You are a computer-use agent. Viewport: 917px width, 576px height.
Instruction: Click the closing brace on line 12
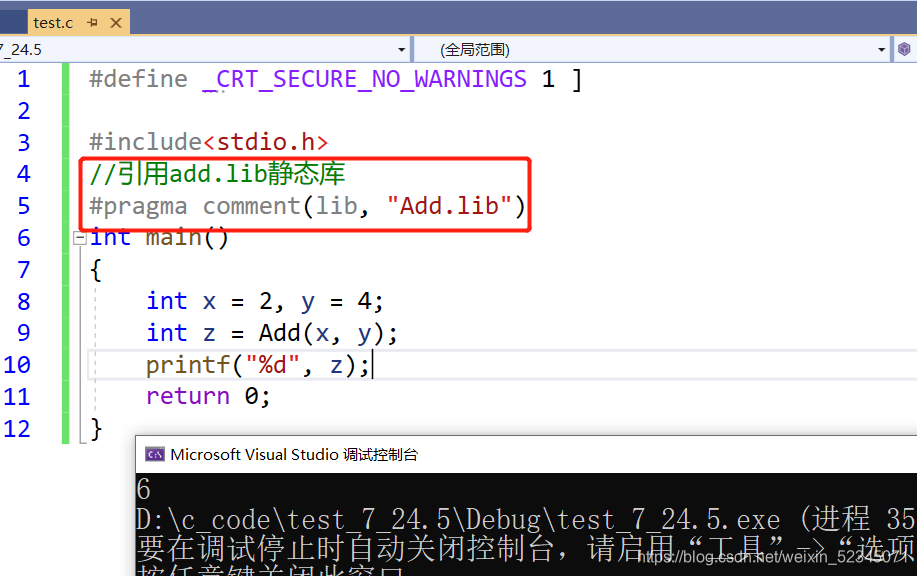(96, 429)
